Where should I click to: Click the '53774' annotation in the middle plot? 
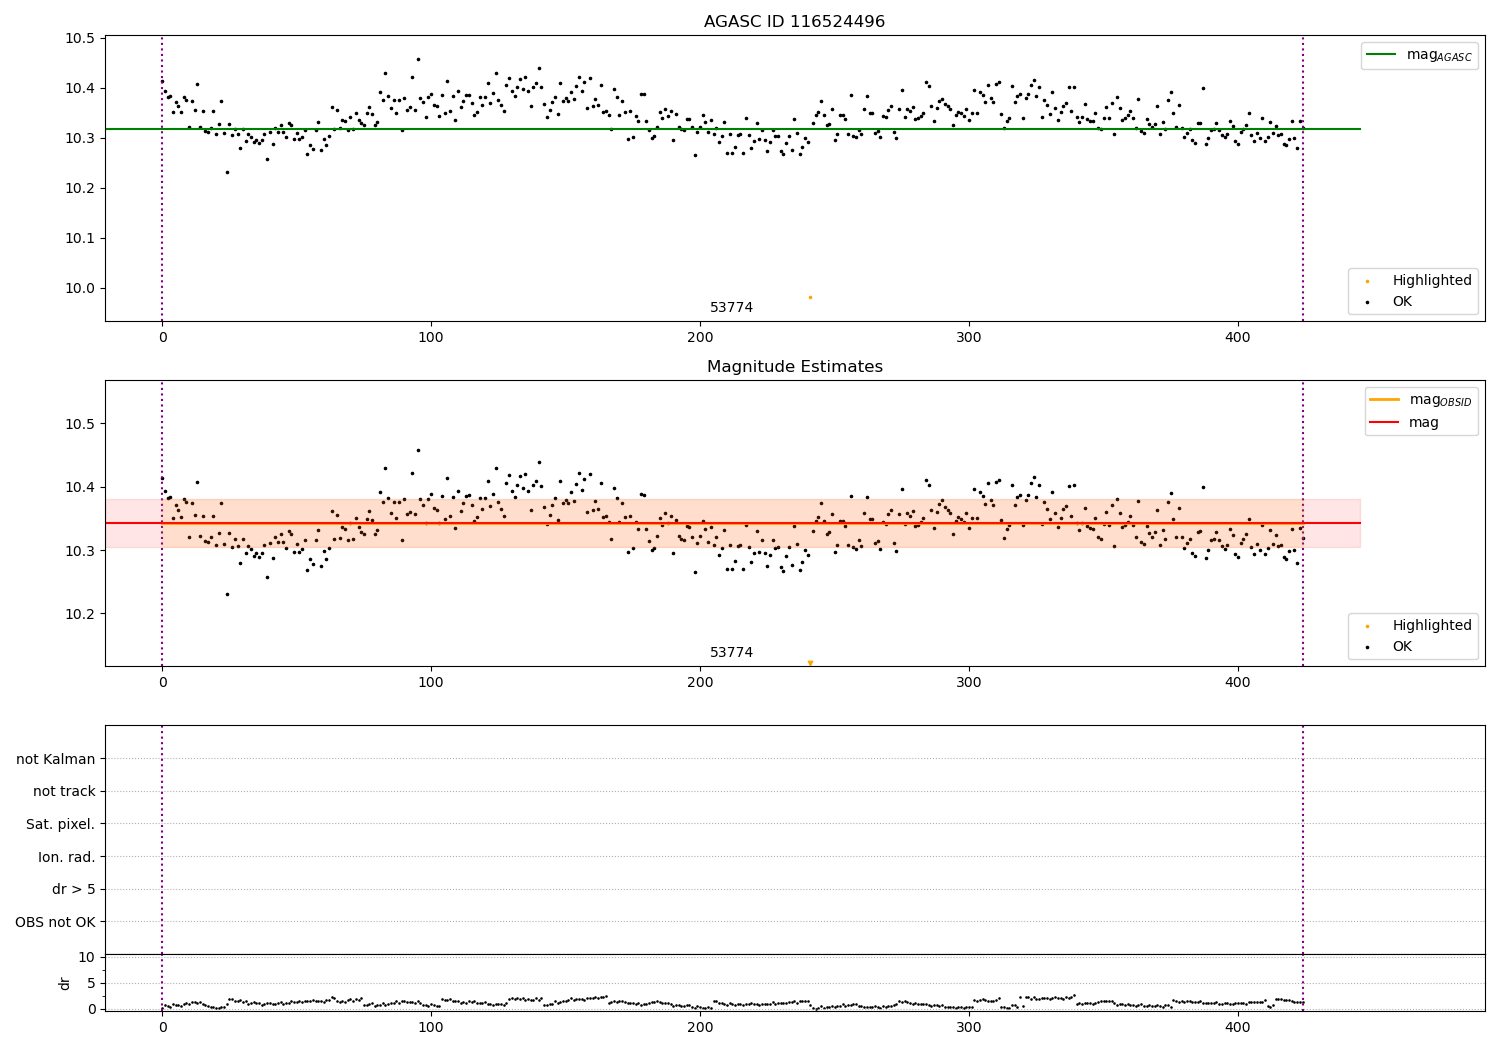click(731, 653)
